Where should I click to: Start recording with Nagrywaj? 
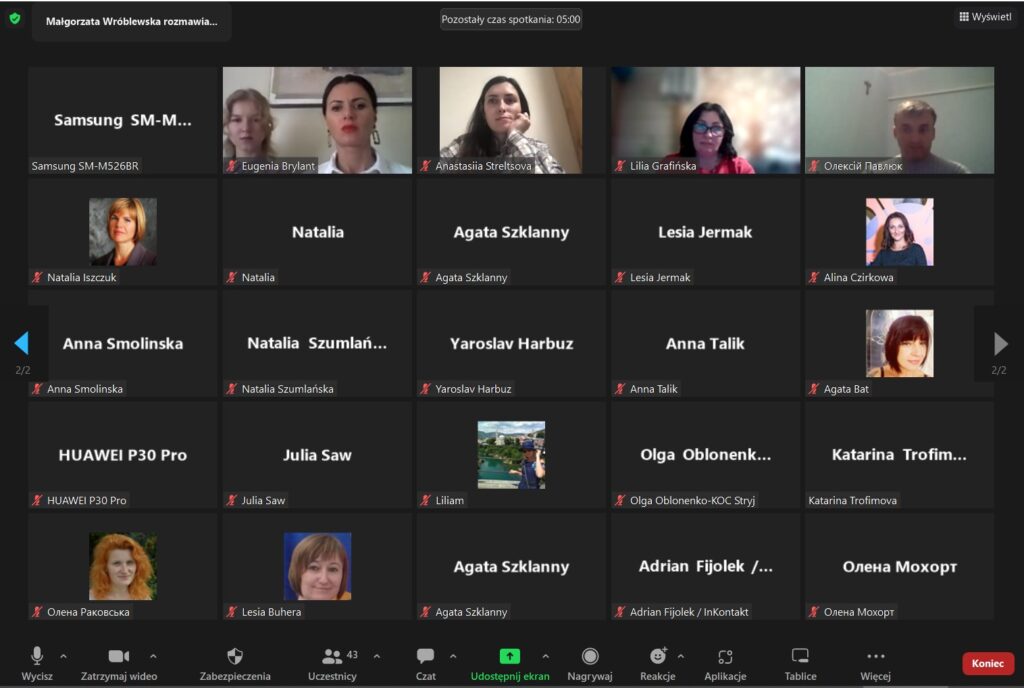(x=590, y=657)
